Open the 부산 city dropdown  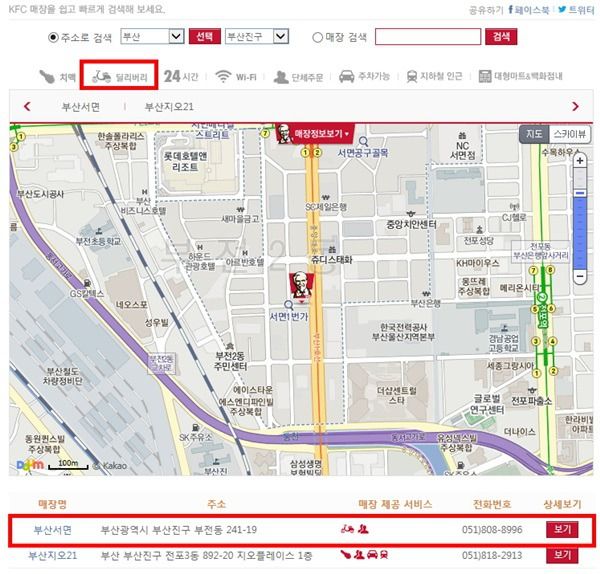point(152,36)
